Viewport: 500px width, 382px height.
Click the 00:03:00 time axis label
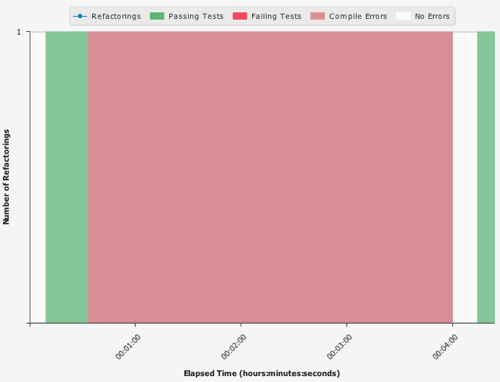pos(339,347)
